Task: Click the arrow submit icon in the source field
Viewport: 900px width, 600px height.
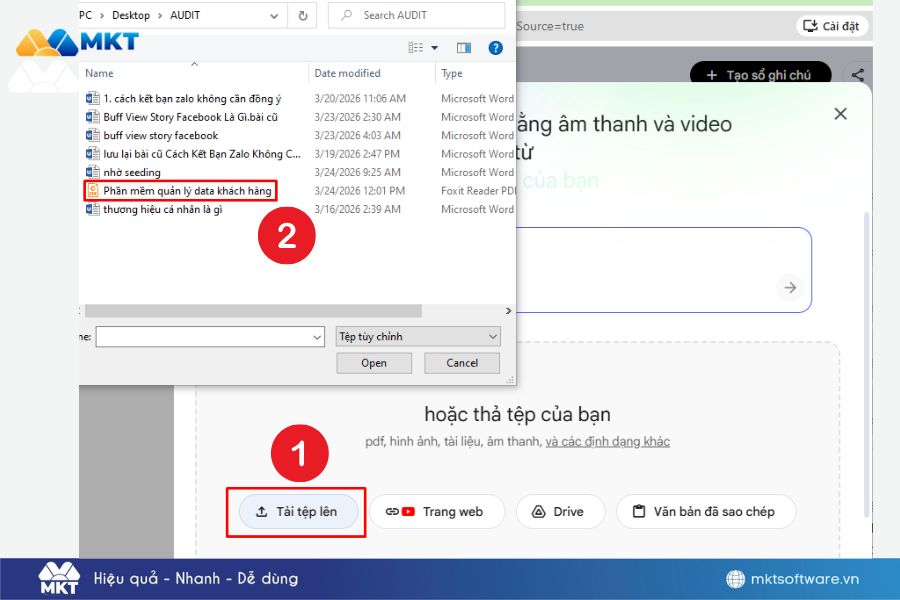Action: click(790, 287)
